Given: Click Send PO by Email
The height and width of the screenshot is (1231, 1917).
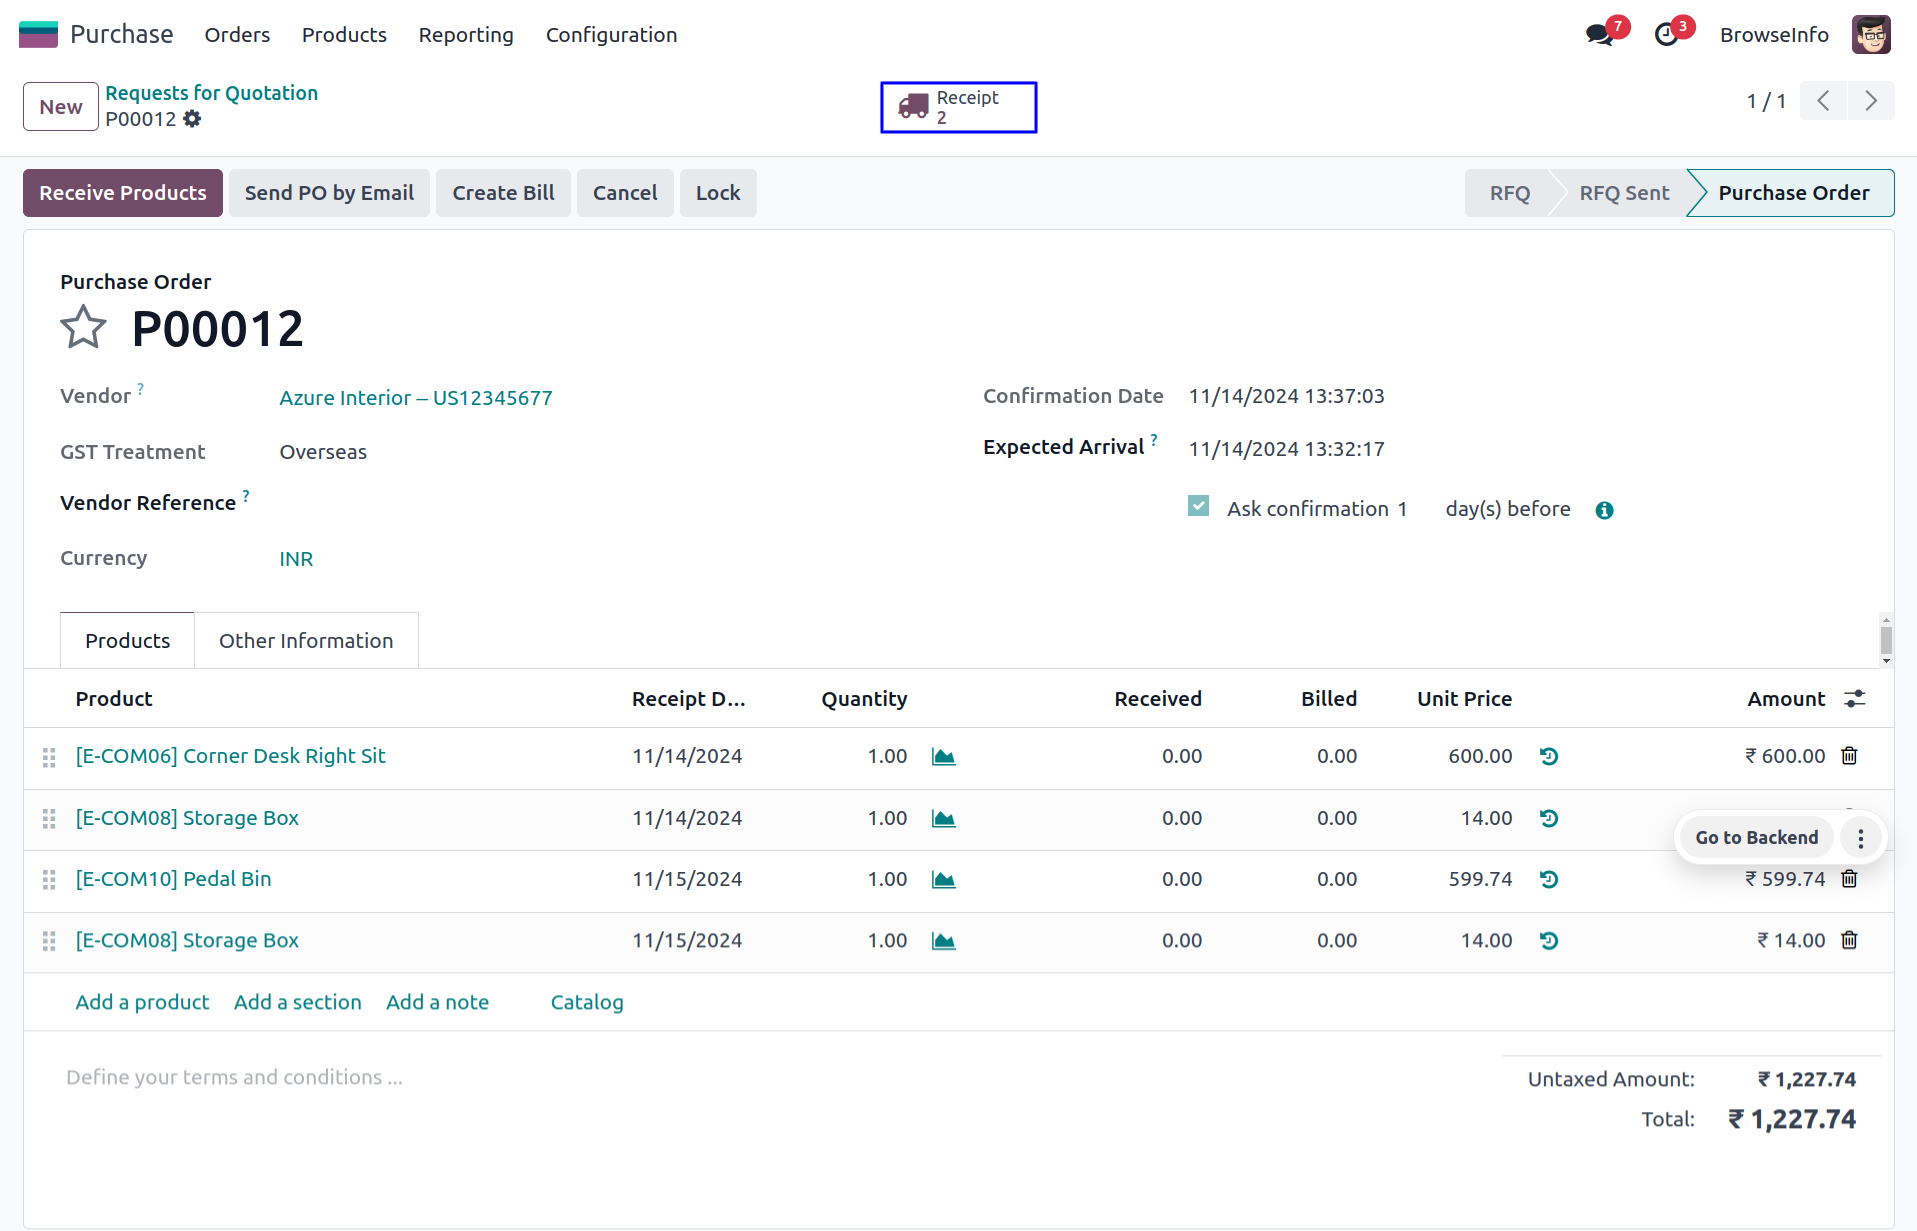Looking at the screenshot, I should (329, 193).
